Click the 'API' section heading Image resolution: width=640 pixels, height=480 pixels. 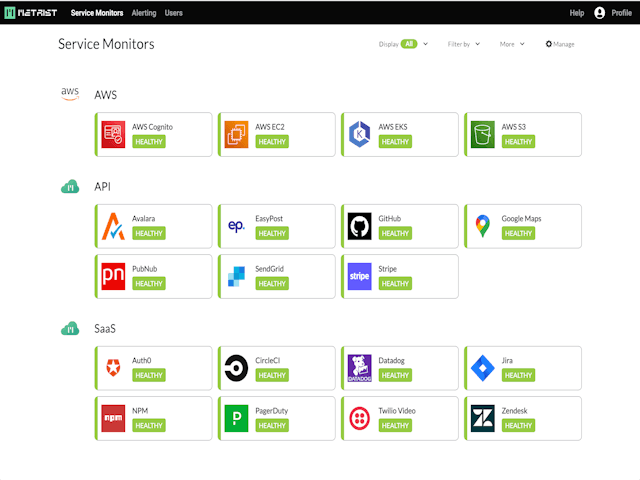point(102,187)
